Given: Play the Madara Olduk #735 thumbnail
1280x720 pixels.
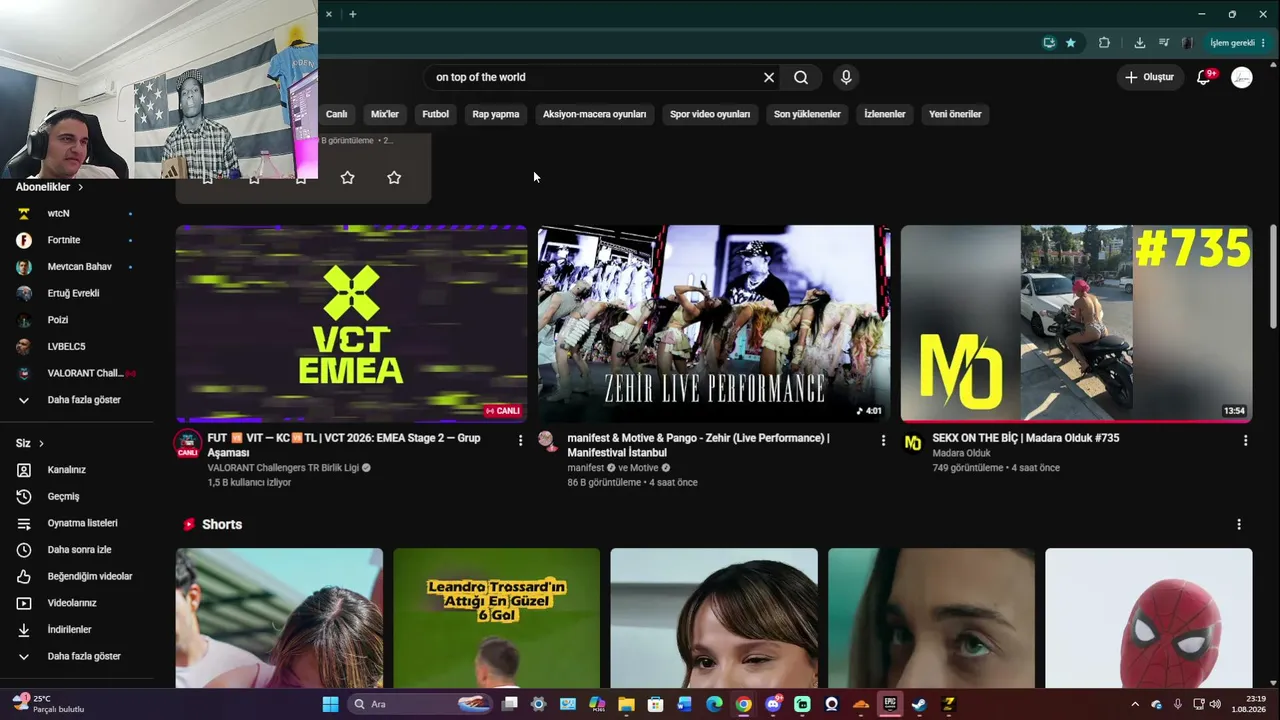Looking at the screenshot, I should [1076, 323].
